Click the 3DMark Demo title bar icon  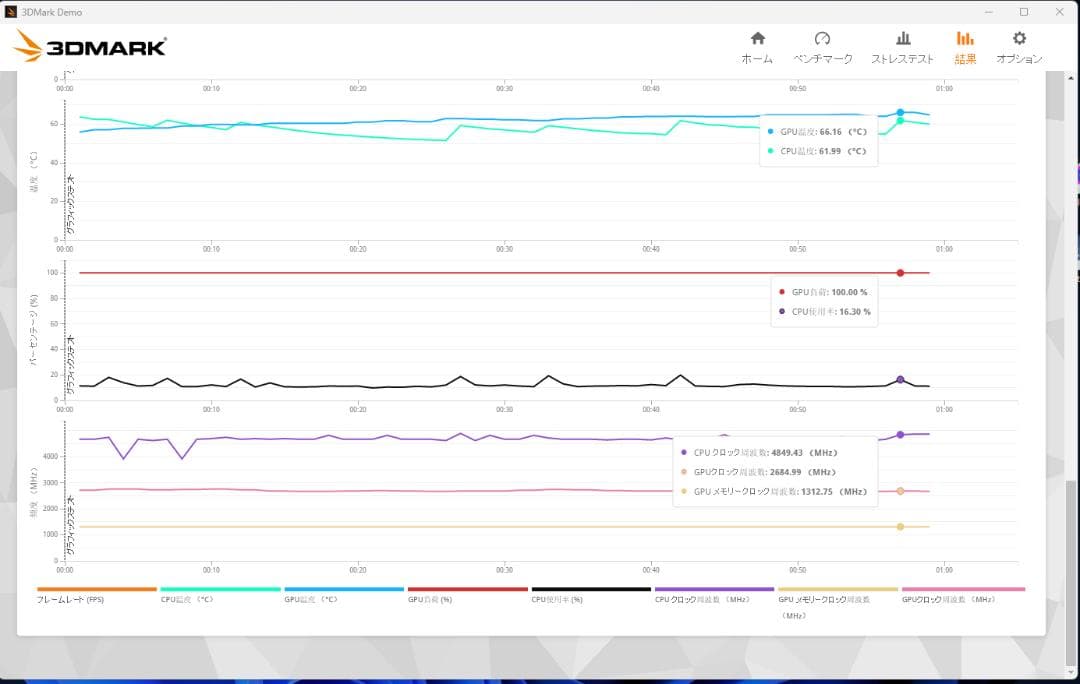[11, 12]
